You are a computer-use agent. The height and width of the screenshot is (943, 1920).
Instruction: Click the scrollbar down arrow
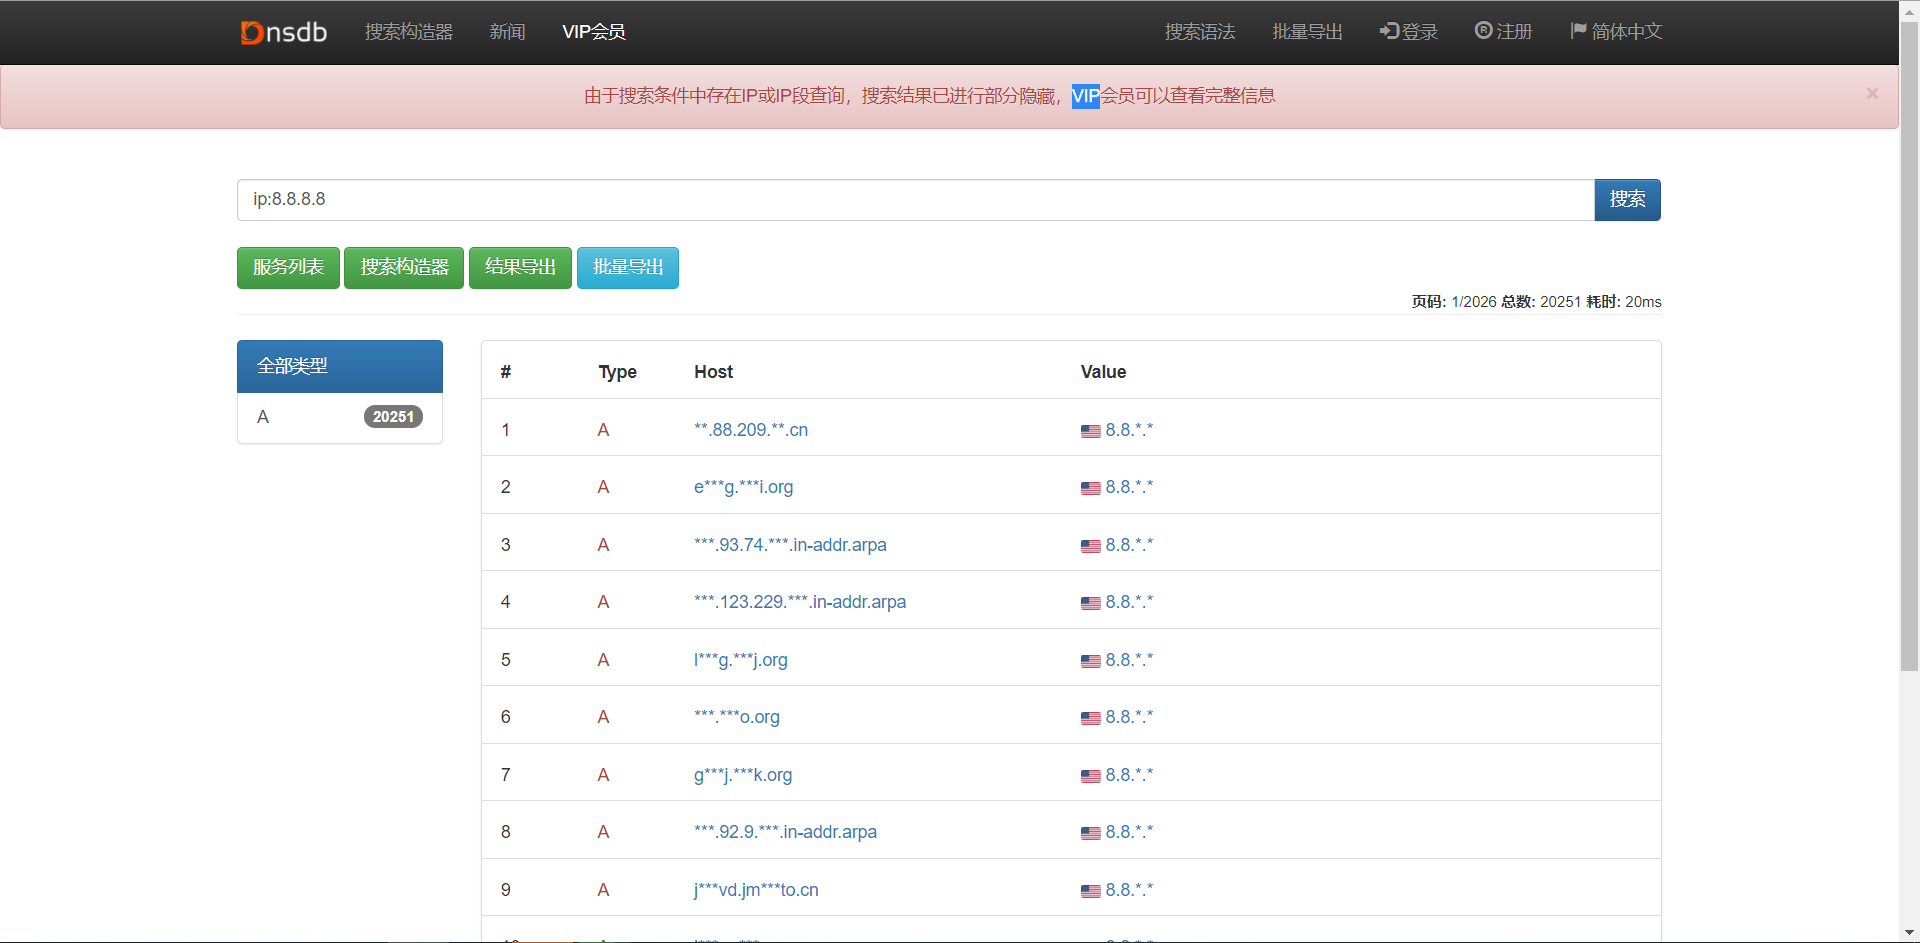coord(1909,932)
